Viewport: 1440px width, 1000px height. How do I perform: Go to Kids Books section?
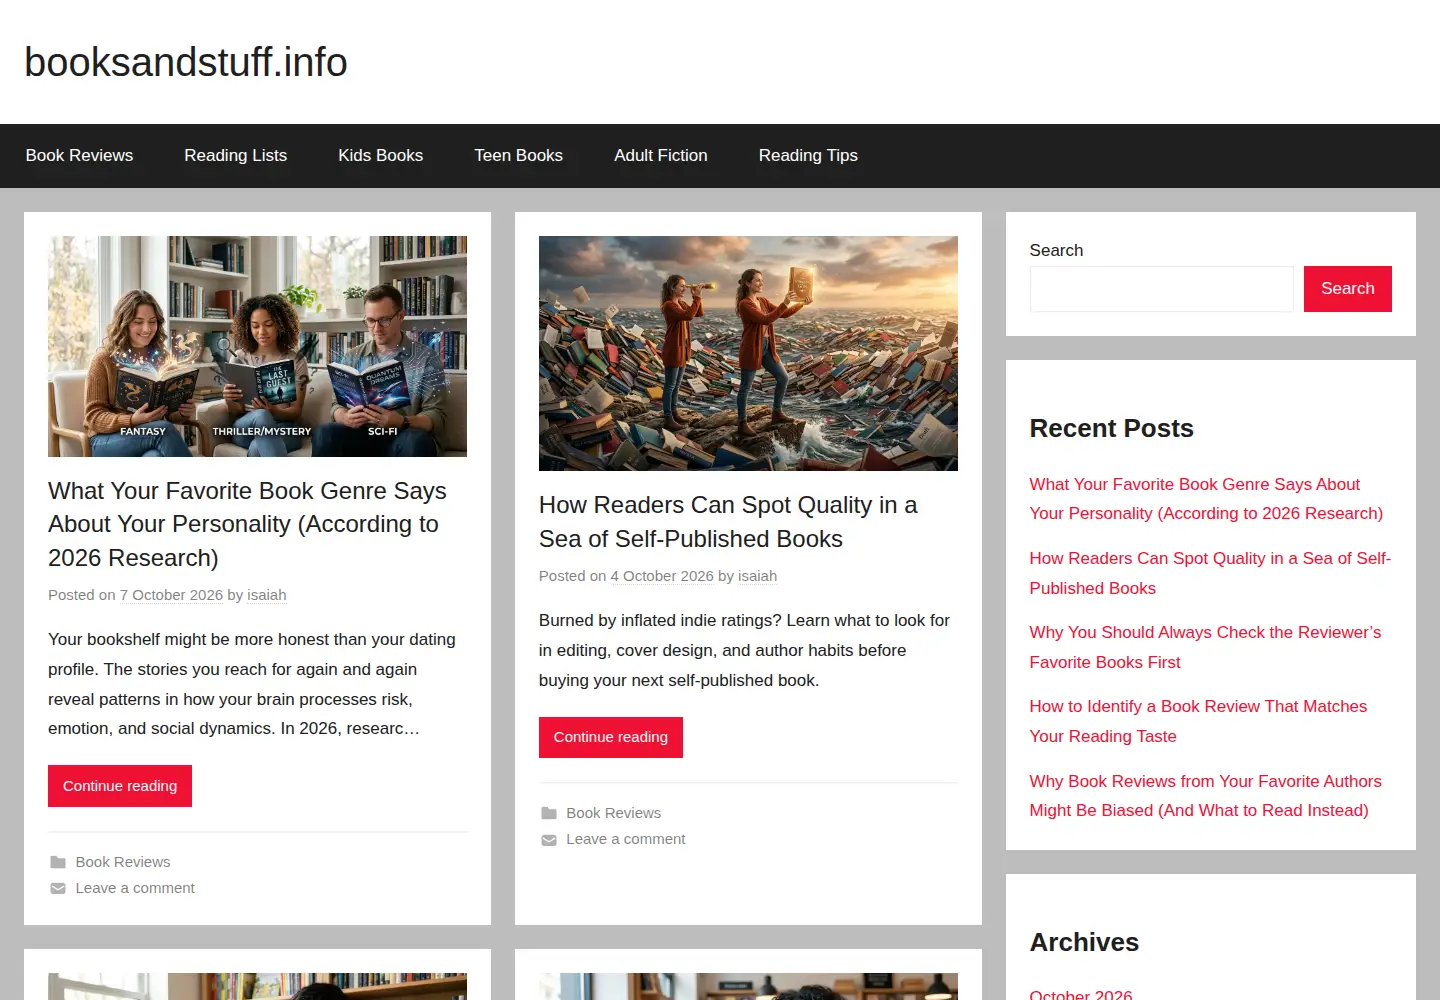[x=380, y=155]
